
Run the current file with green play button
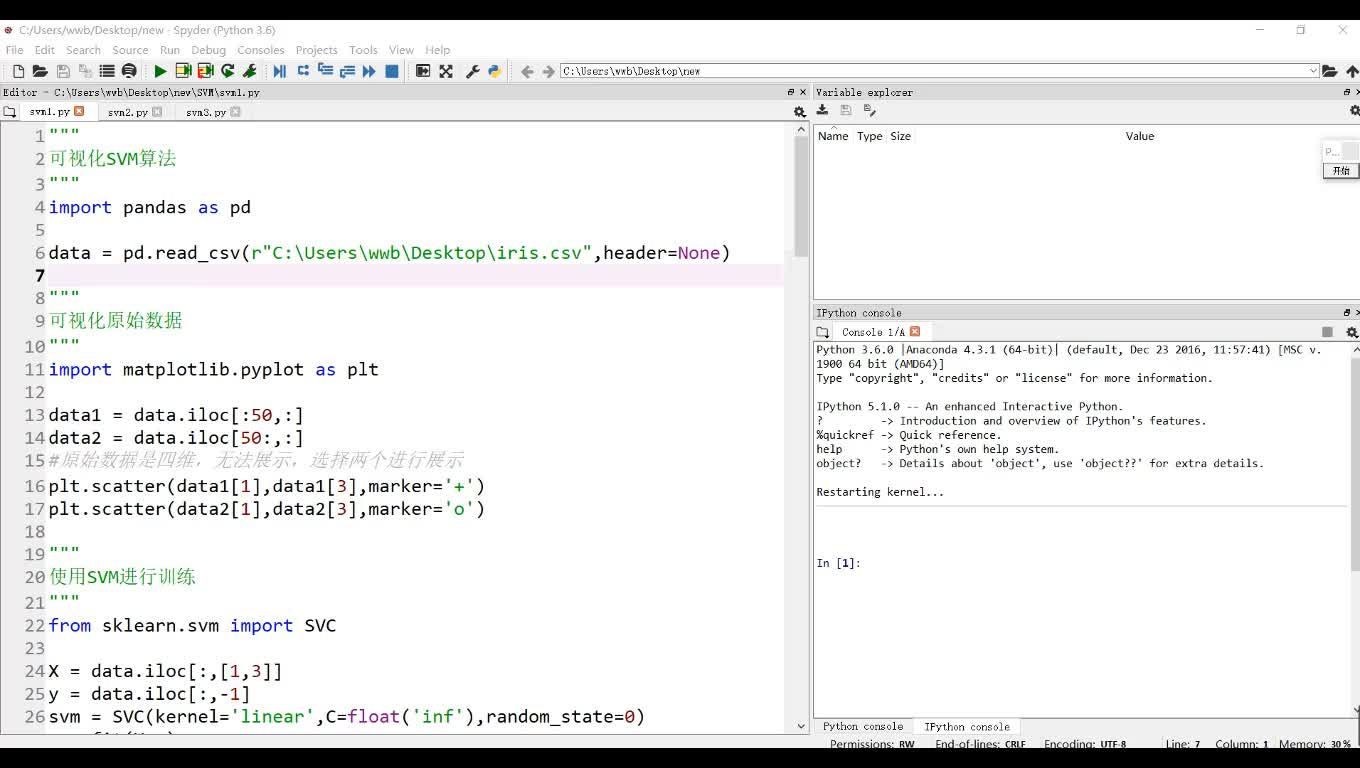point(160,71)
